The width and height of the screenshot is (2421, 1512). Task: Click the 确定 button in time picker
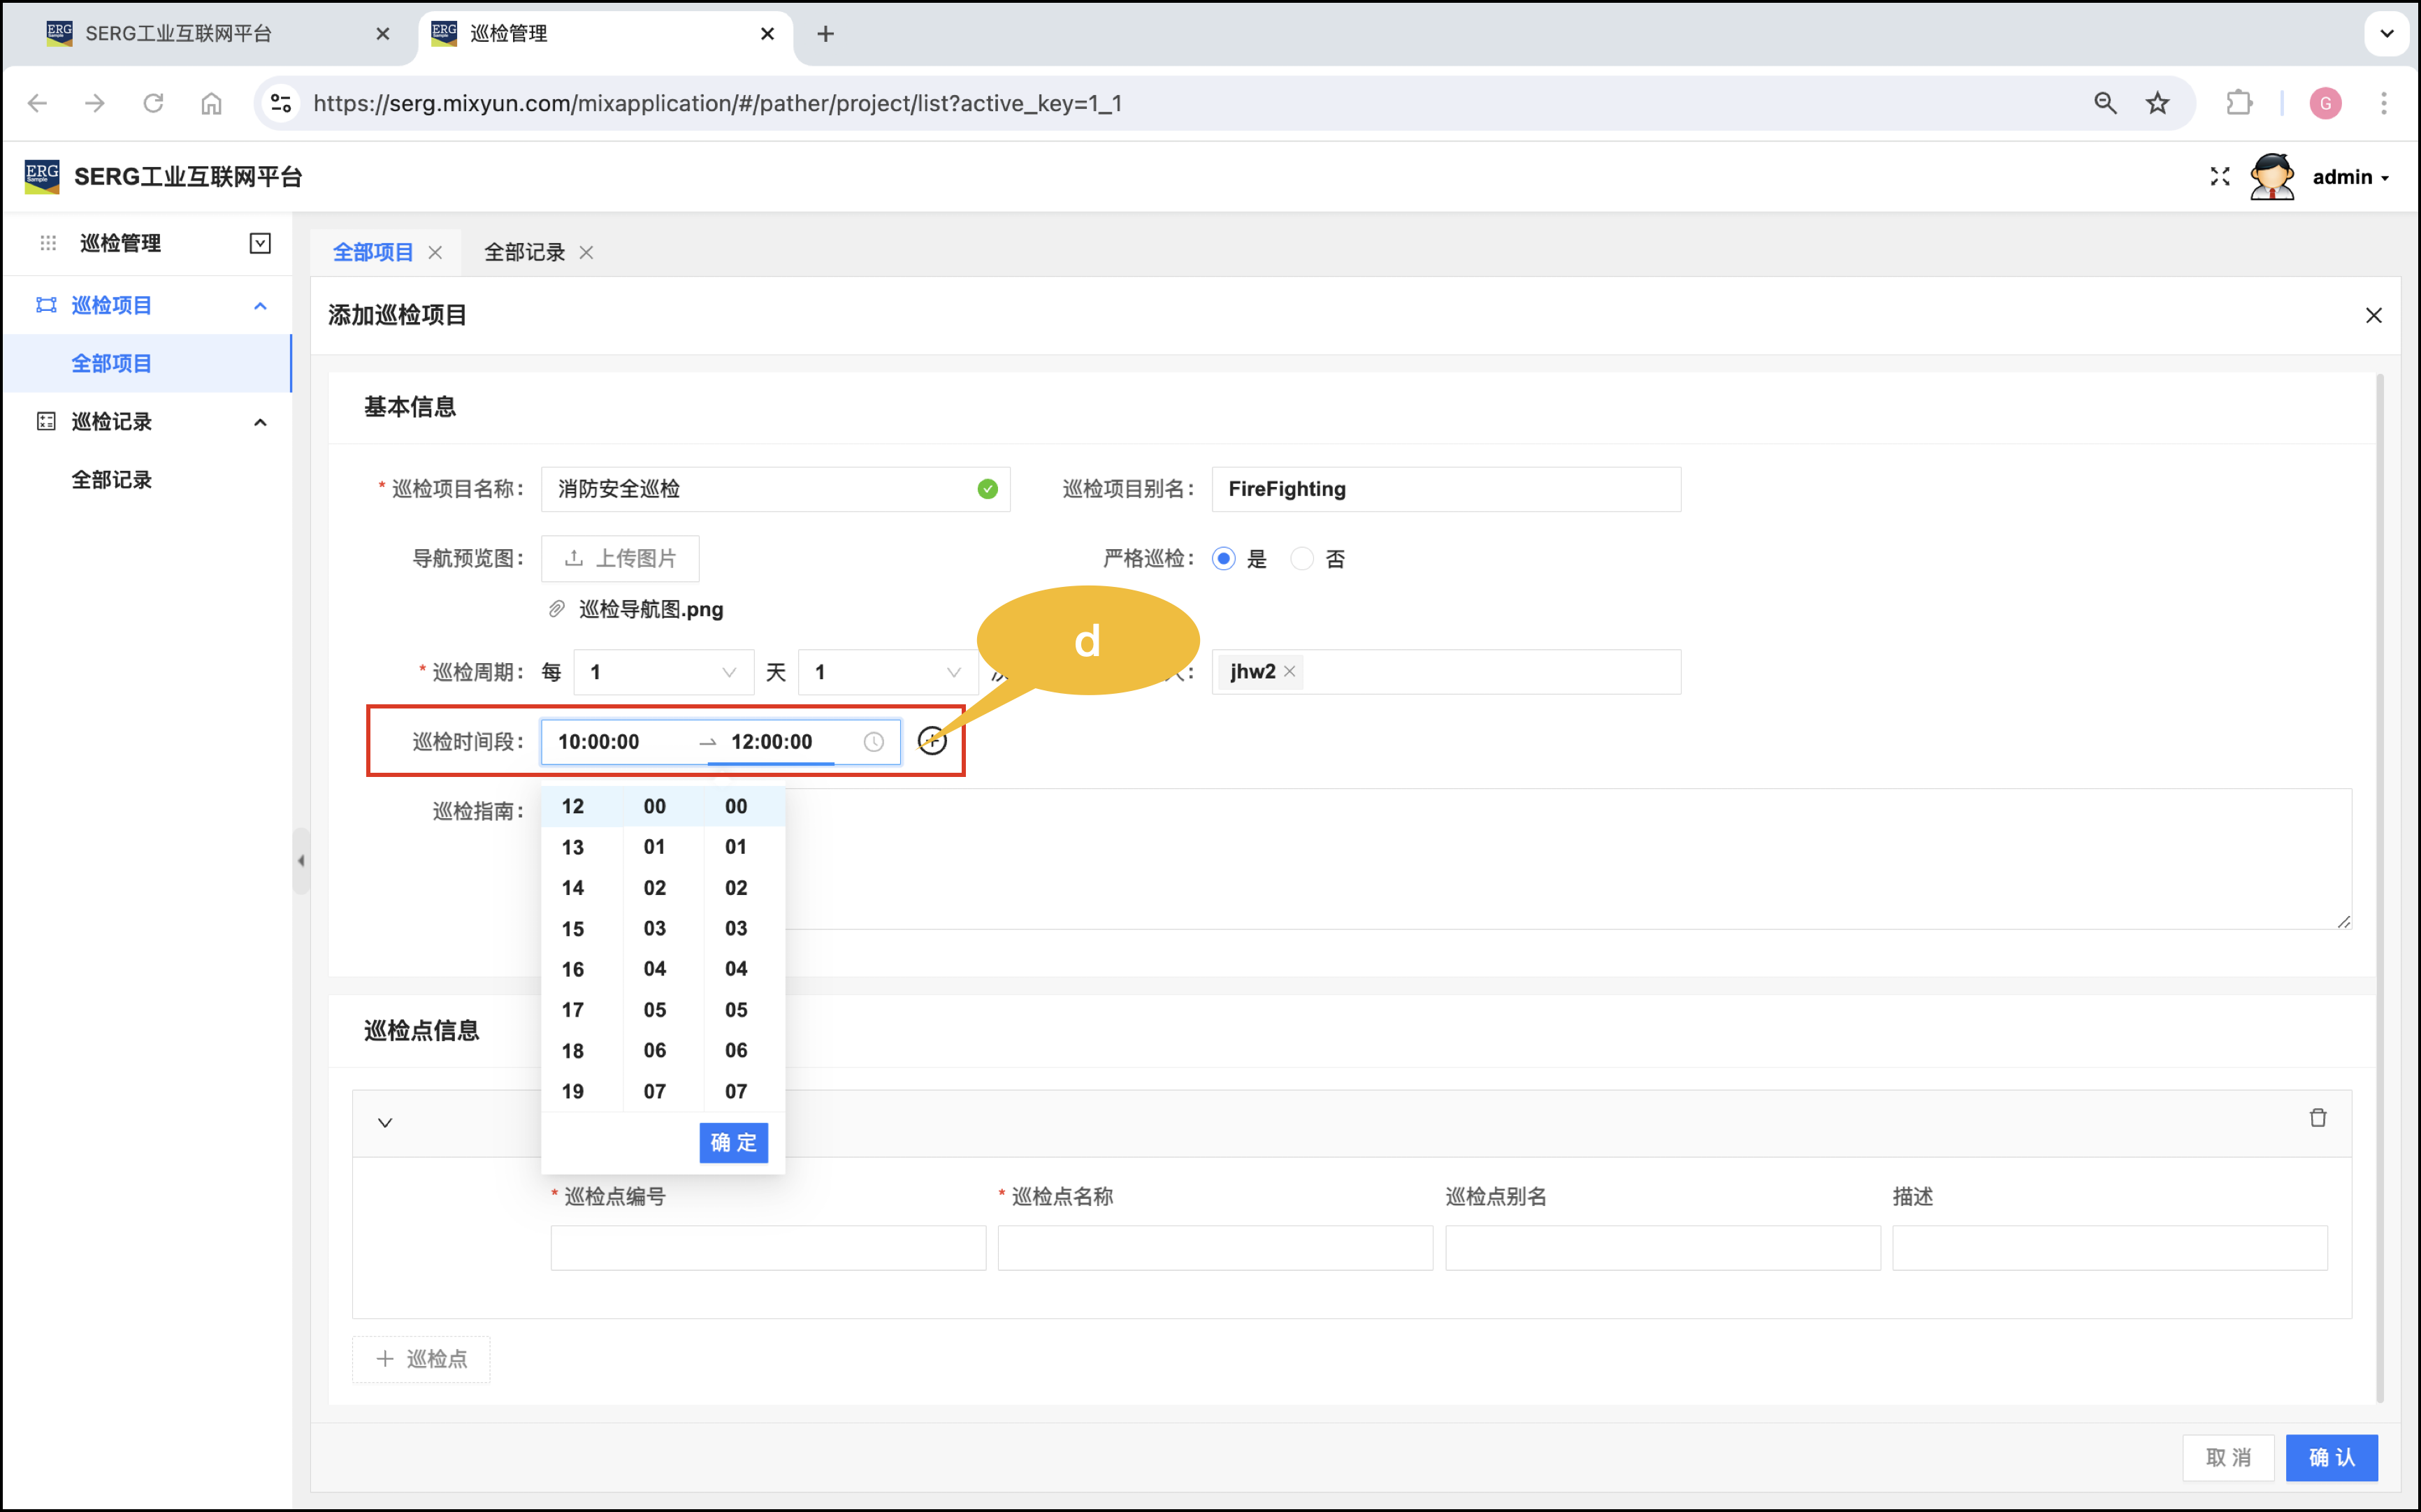[733, 1142]
